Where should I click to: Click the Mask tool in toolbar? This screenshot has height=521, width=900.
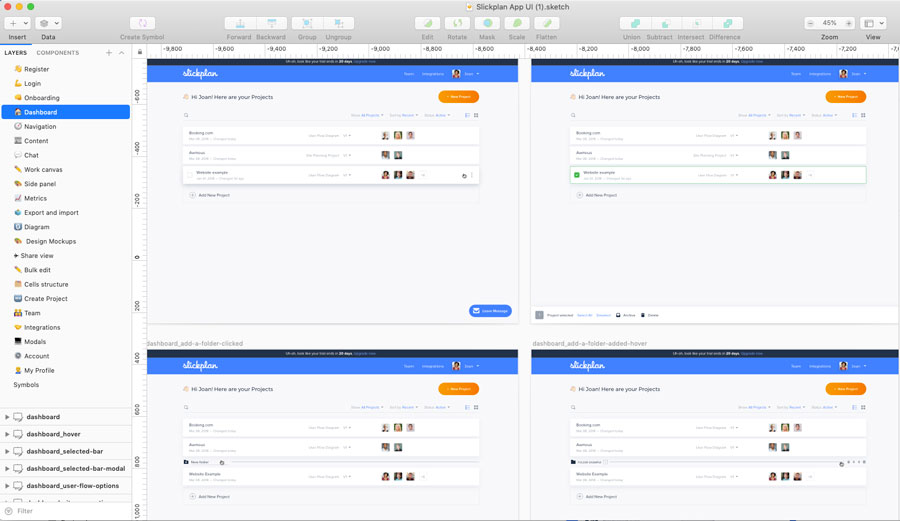tap(487, 23)
